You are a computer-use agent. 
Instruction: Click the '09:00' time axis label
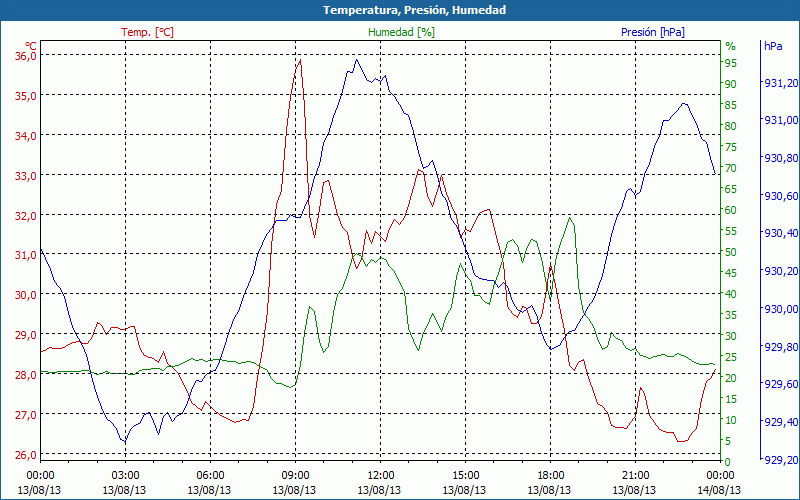point(295,476)
